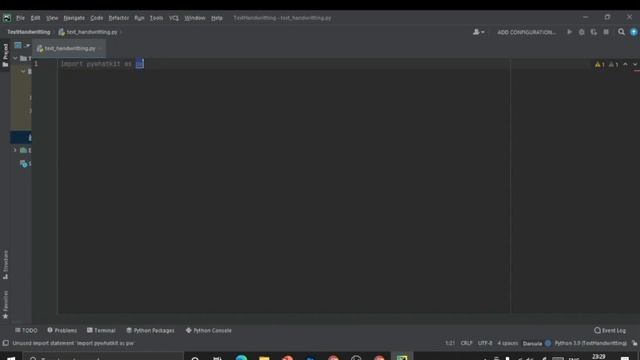The height and width of the screenshot is (360, 640).
Task: Click the Stop square icon in the toolbar
Action: tap(606, 32)
